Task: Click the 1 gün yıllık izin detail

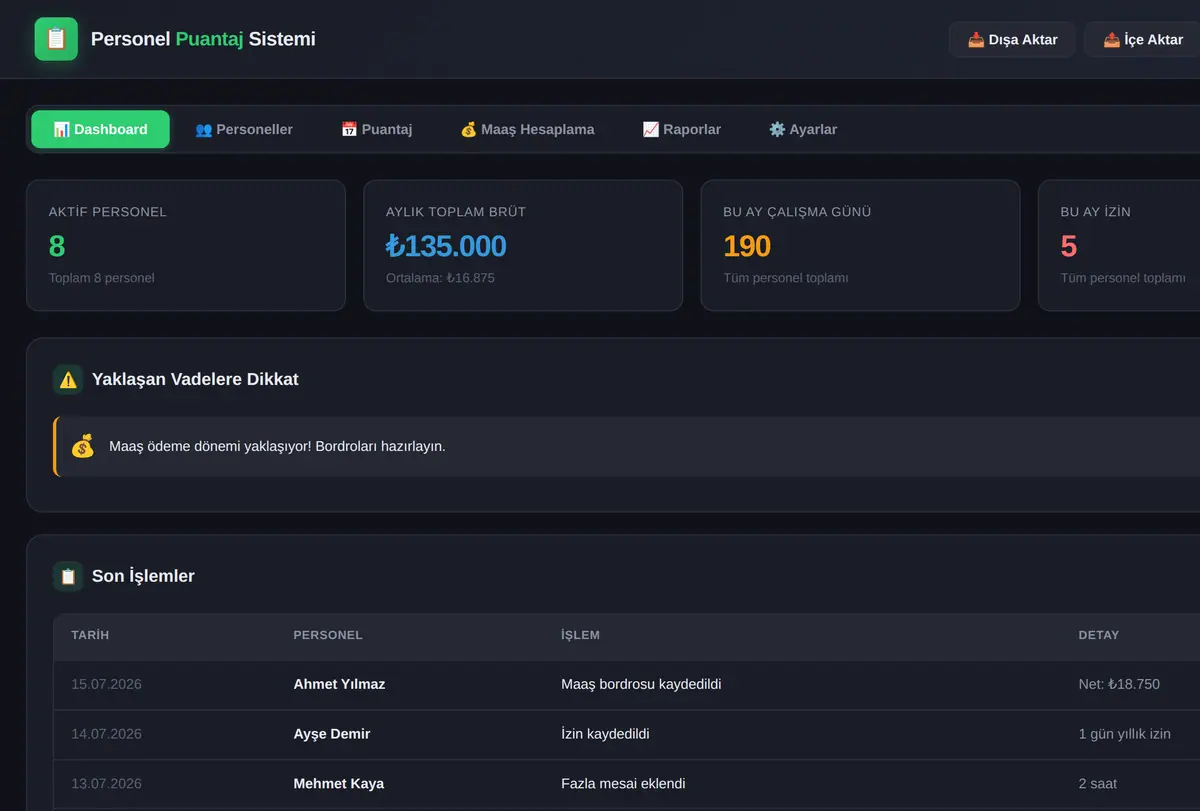Action: pyautogui.click(x=1125, y=734)
